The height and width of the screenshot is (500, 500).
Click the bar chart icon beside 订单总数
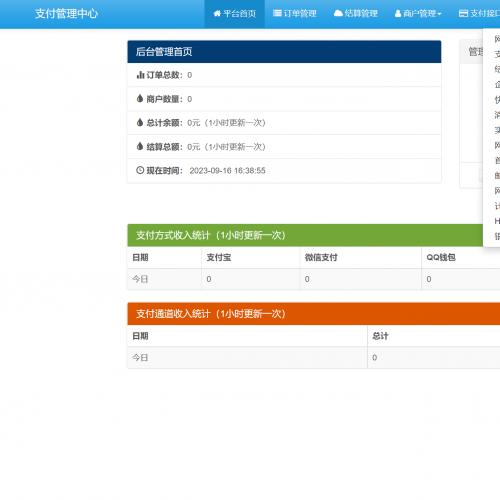[140, 75]
